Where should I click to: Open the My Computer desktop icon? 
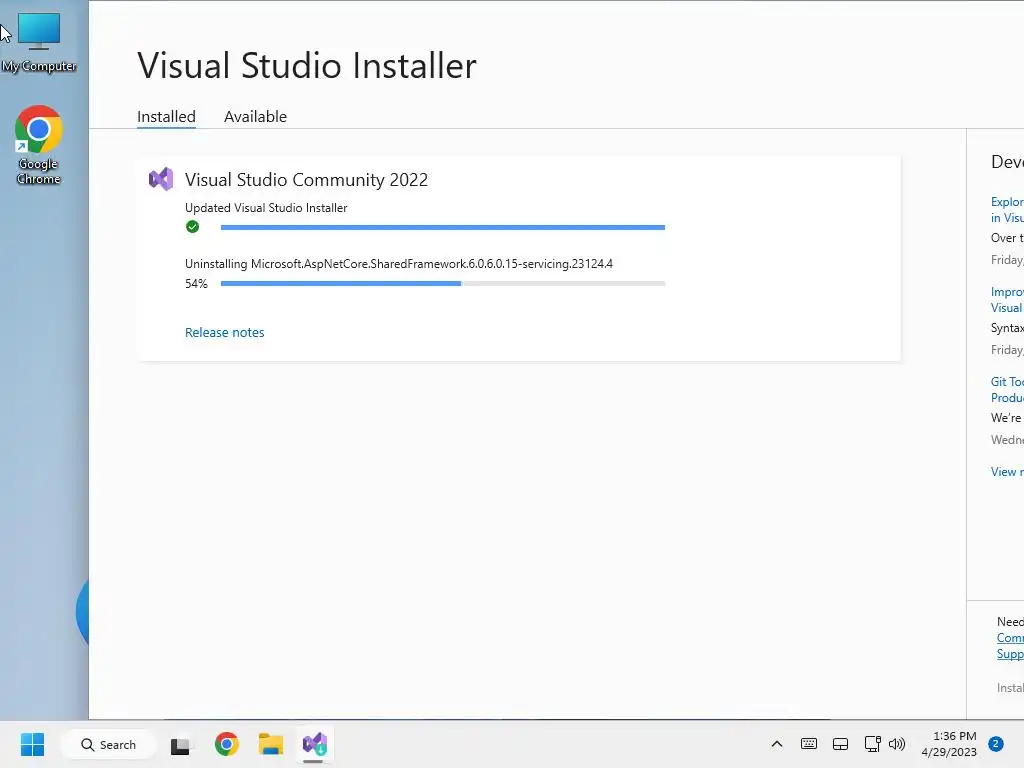pyautogui.click(x=39, y=42)
